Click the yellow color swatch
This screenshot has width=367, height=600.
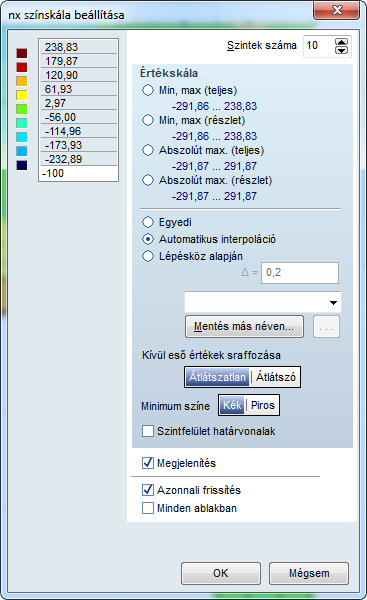tap(22, 95)
